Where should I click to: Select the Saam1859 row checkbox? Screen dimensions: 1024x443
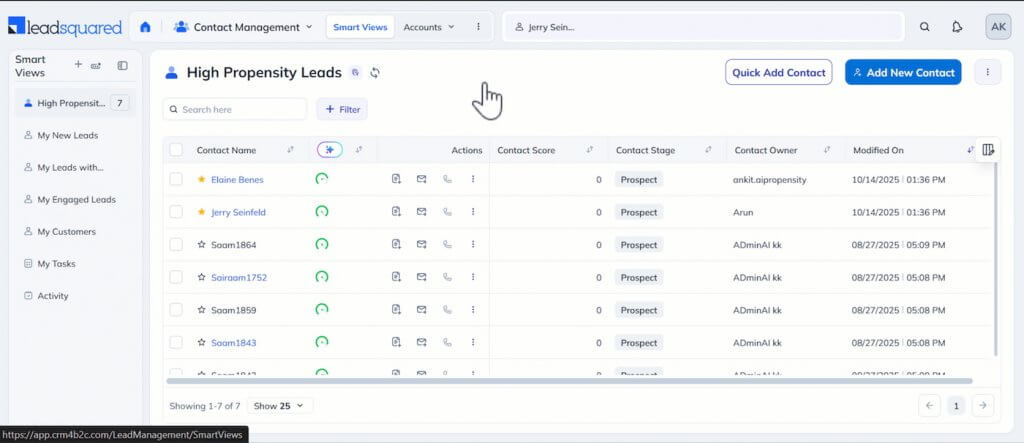(x=176, y=310)
